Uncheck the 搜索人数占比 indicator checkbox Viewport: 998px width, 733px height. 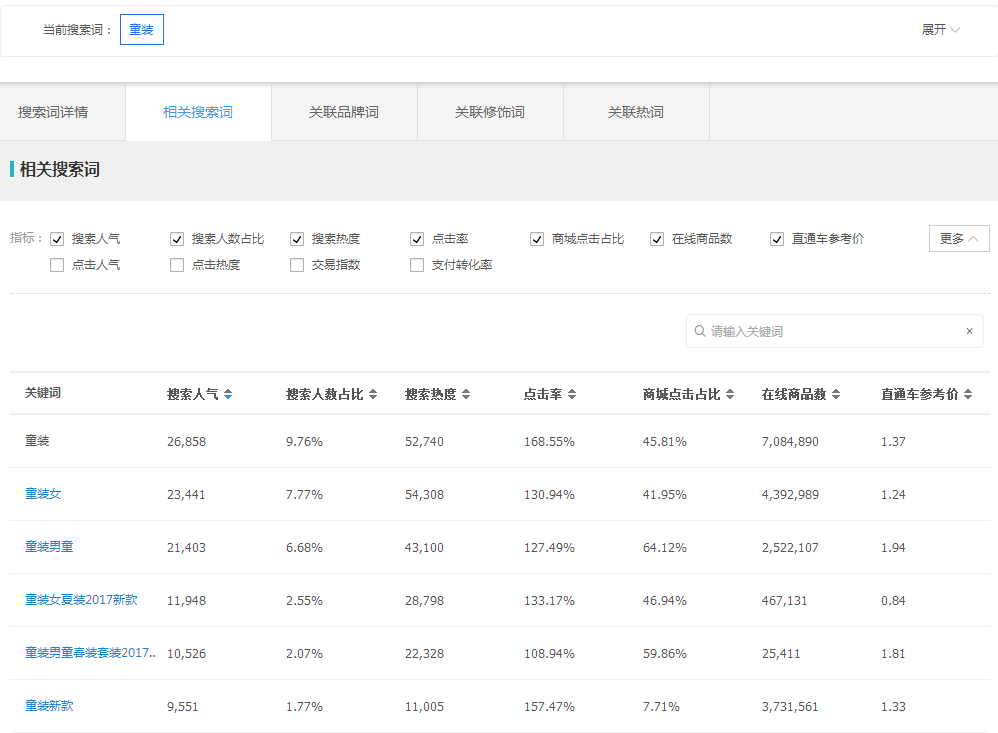pyautogui.click(x=177, y=239)
